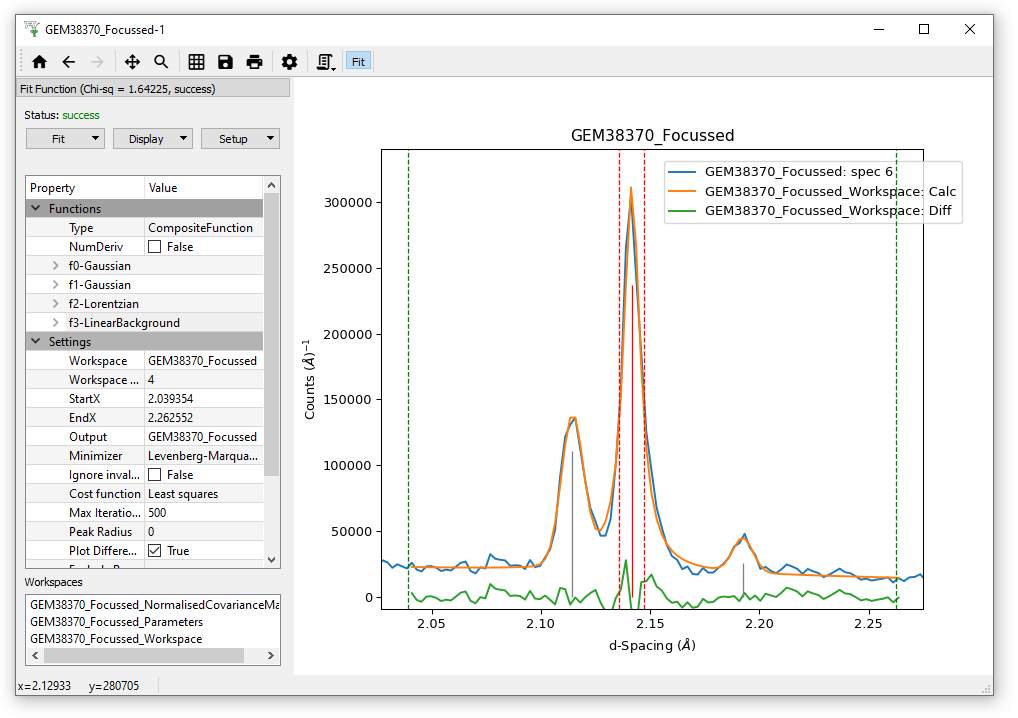Collapse the Settings section
1018x718 pixels.
(x=36, y=342)
